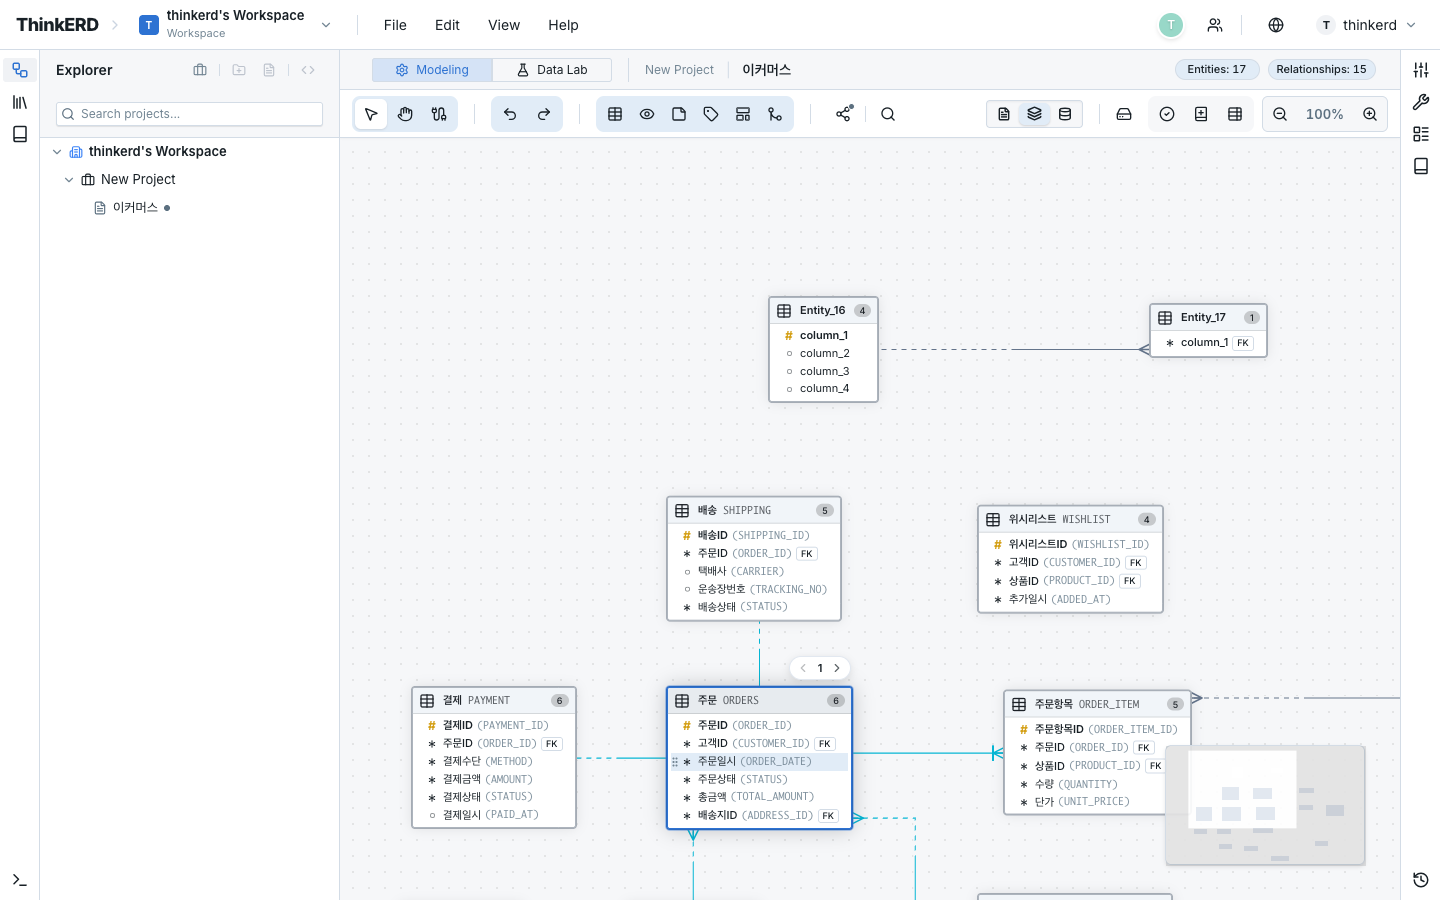The width and height of the screenshot is (1440, 900).
Task: Switch to the Data Lab tab
Action: pos(552,70)
